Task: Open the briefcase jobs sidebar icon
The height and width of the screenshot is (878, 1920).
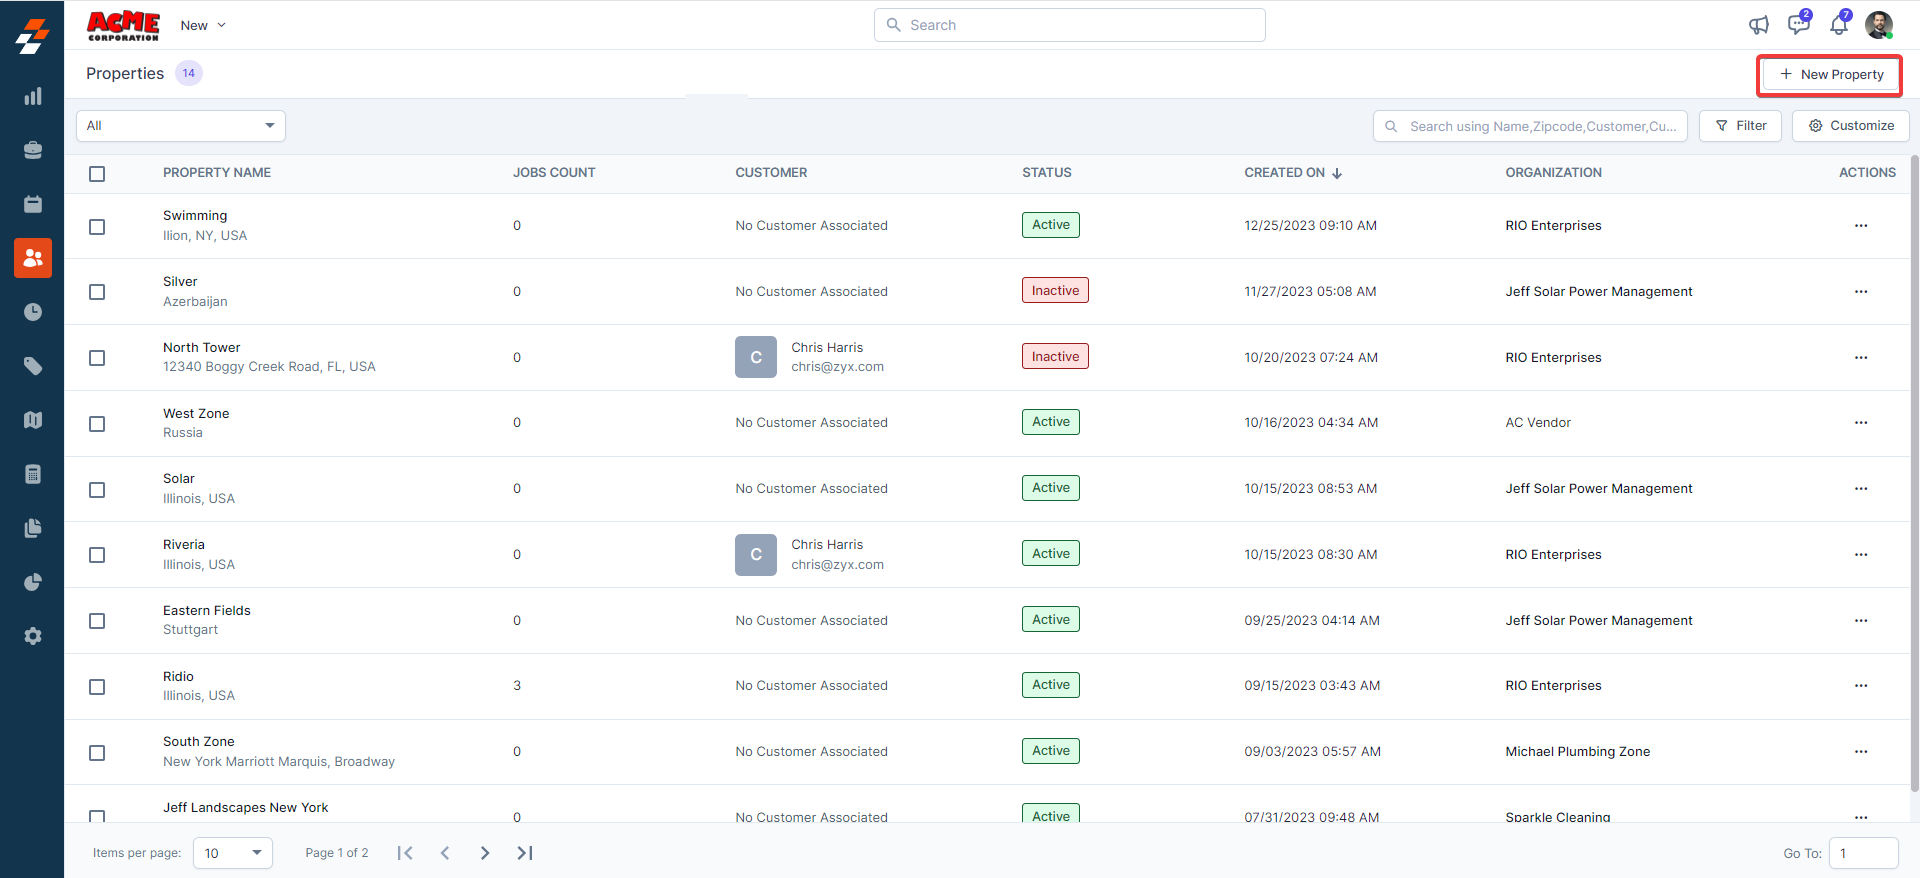Action: click(33, 150)
